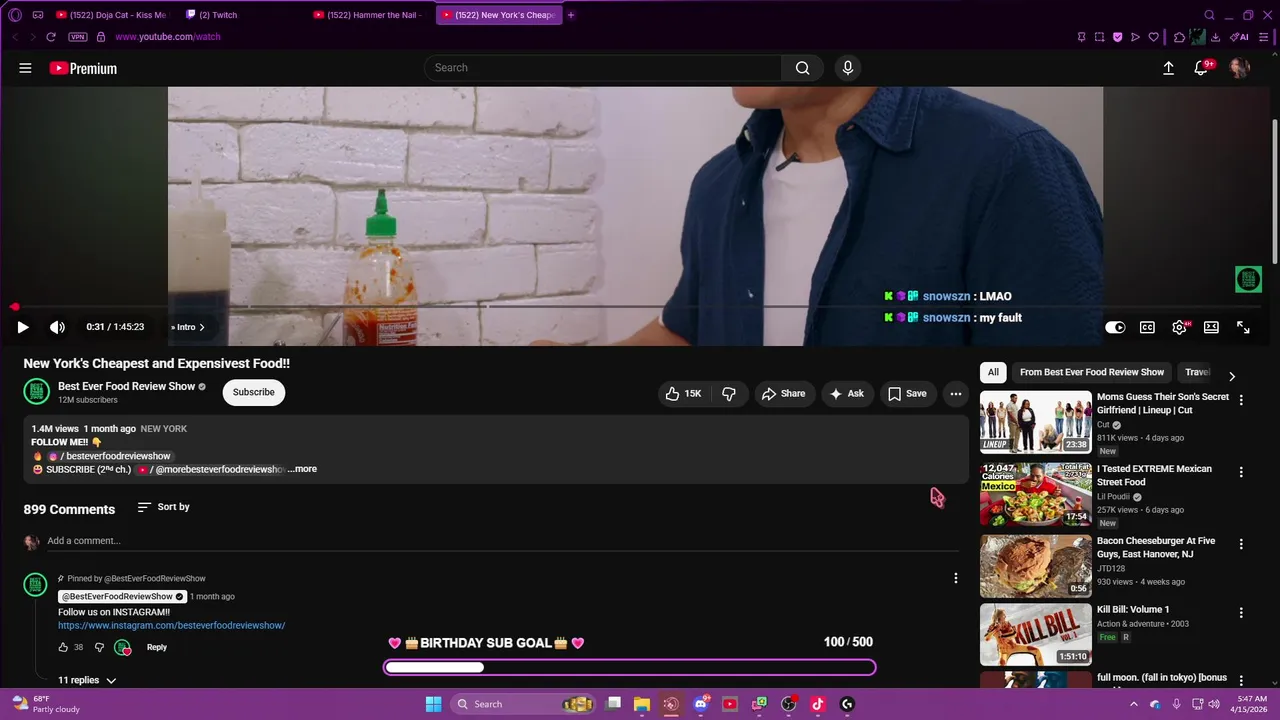1280x720 pixels.
Task: Start voice search with microphone icon
Action: [848, 68]
